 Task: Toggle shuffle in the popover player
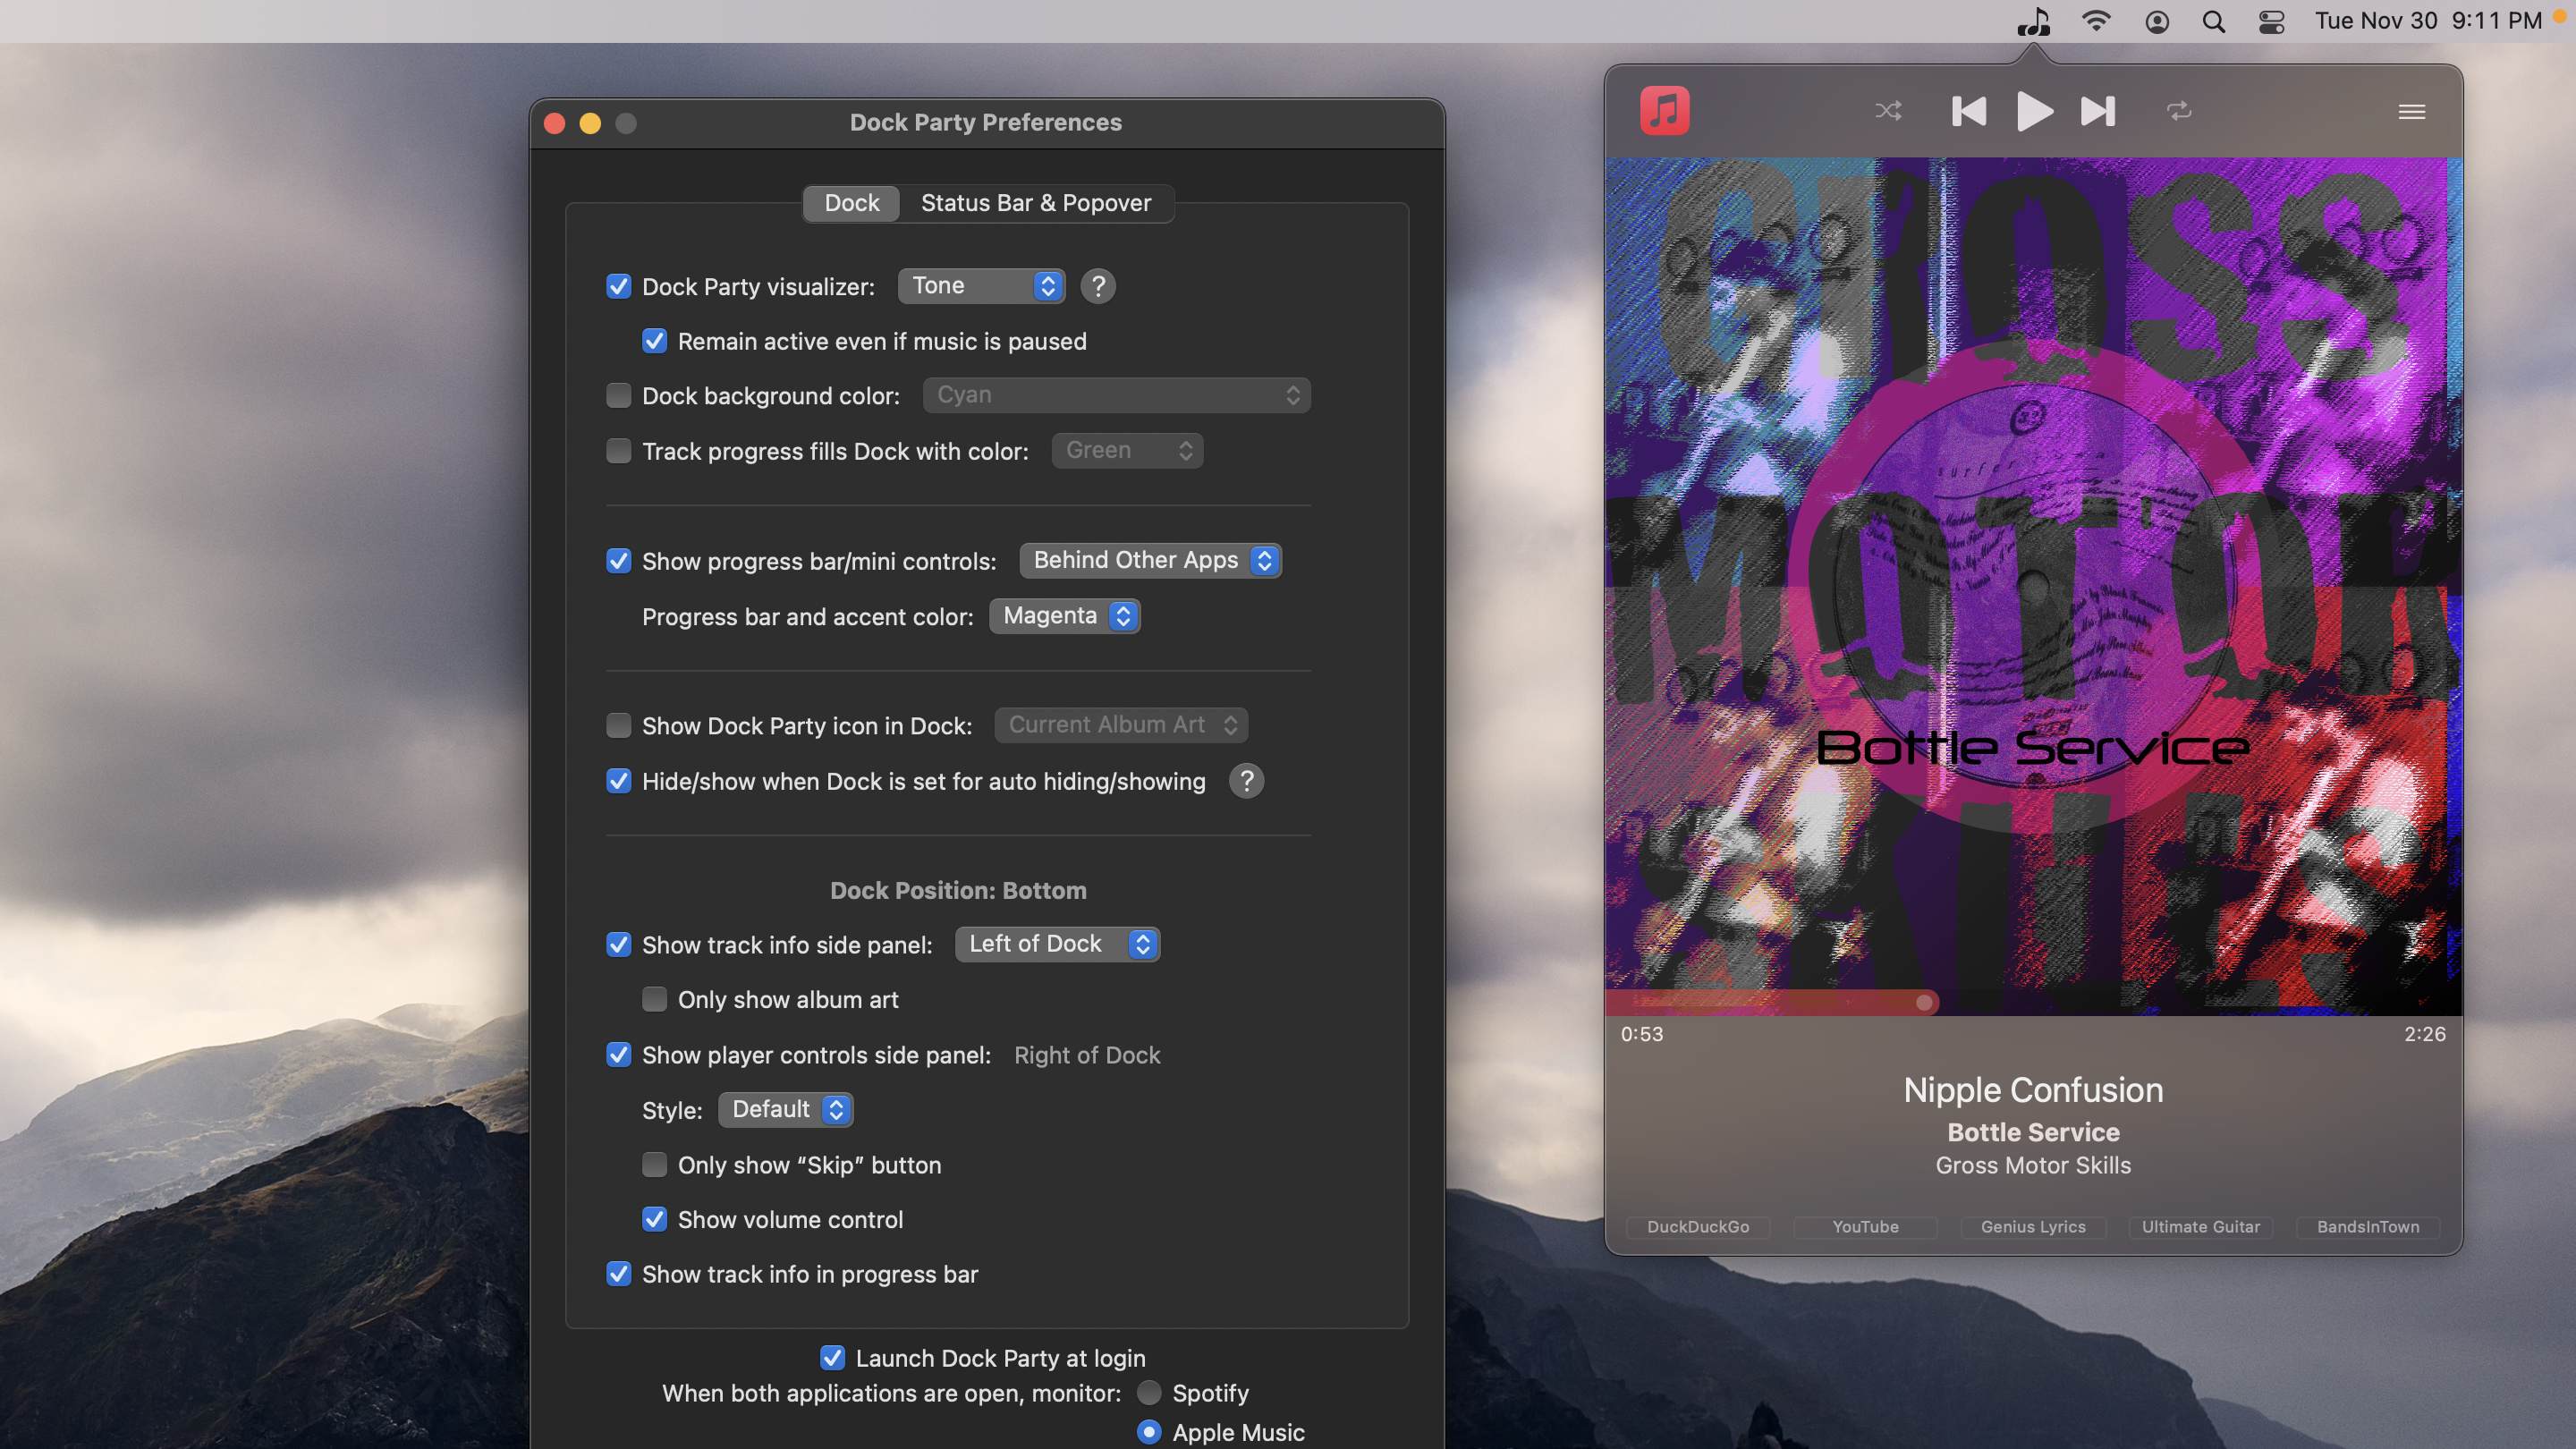(x=1888, y=111)
